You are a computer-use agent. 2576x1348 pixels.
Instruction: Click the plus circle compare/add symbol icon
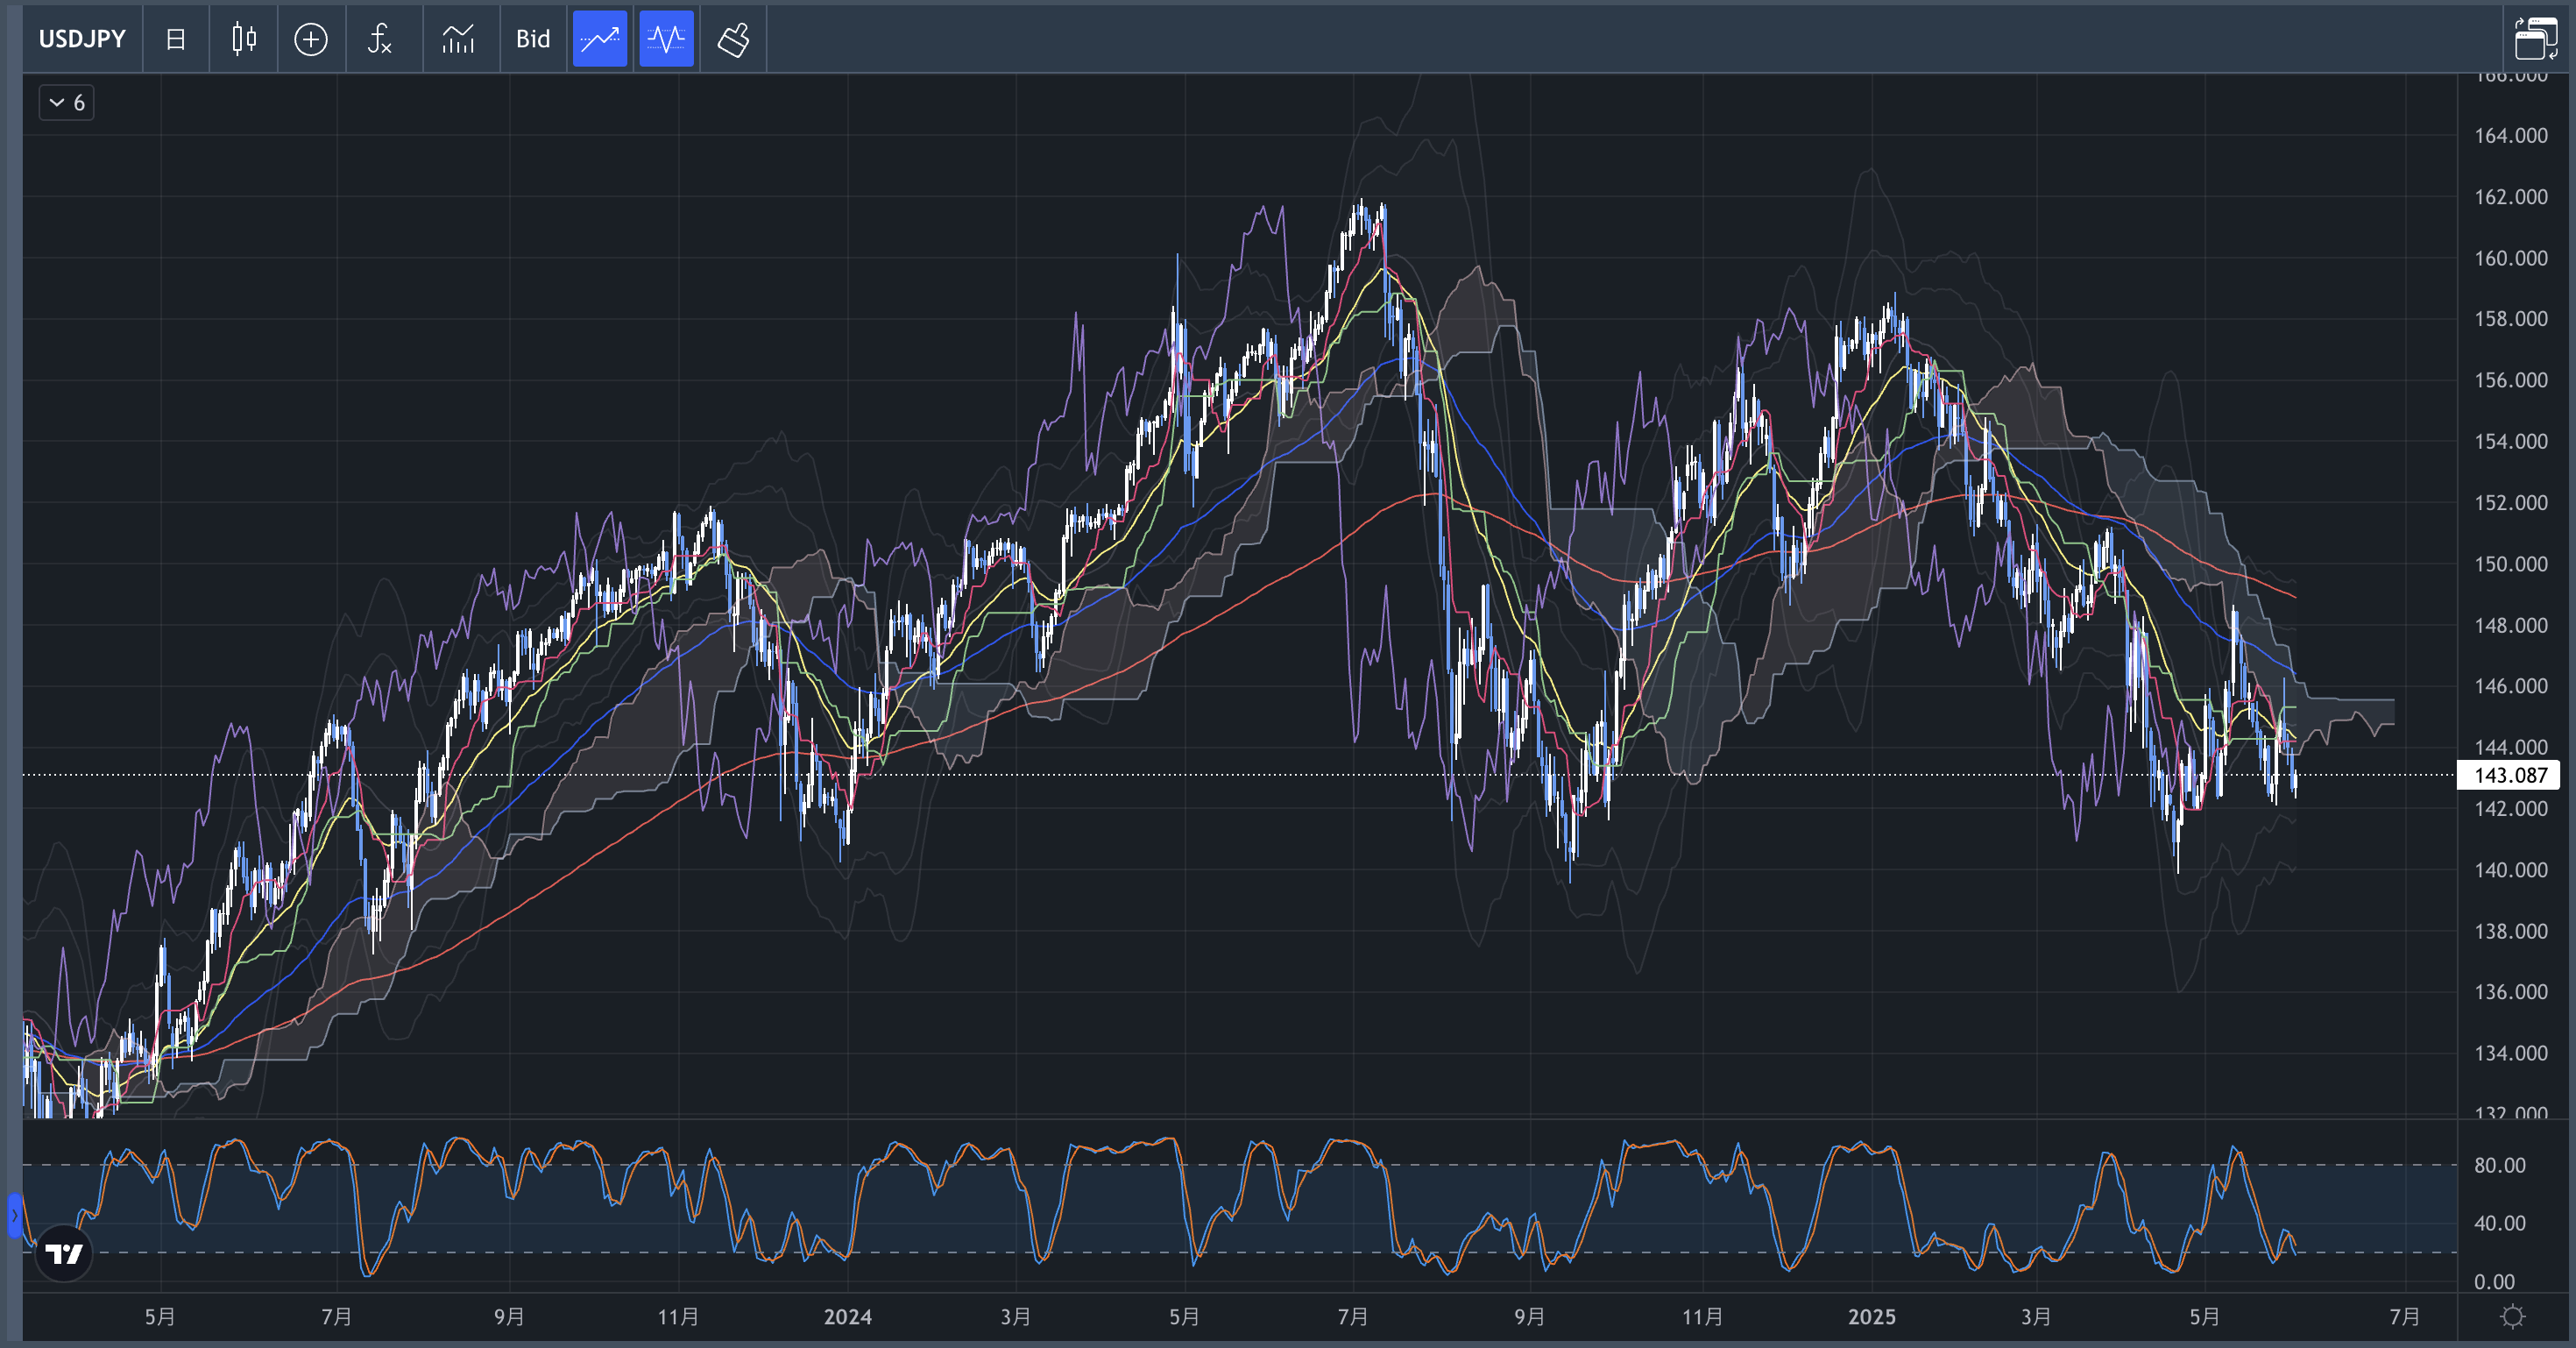point(311,39)
